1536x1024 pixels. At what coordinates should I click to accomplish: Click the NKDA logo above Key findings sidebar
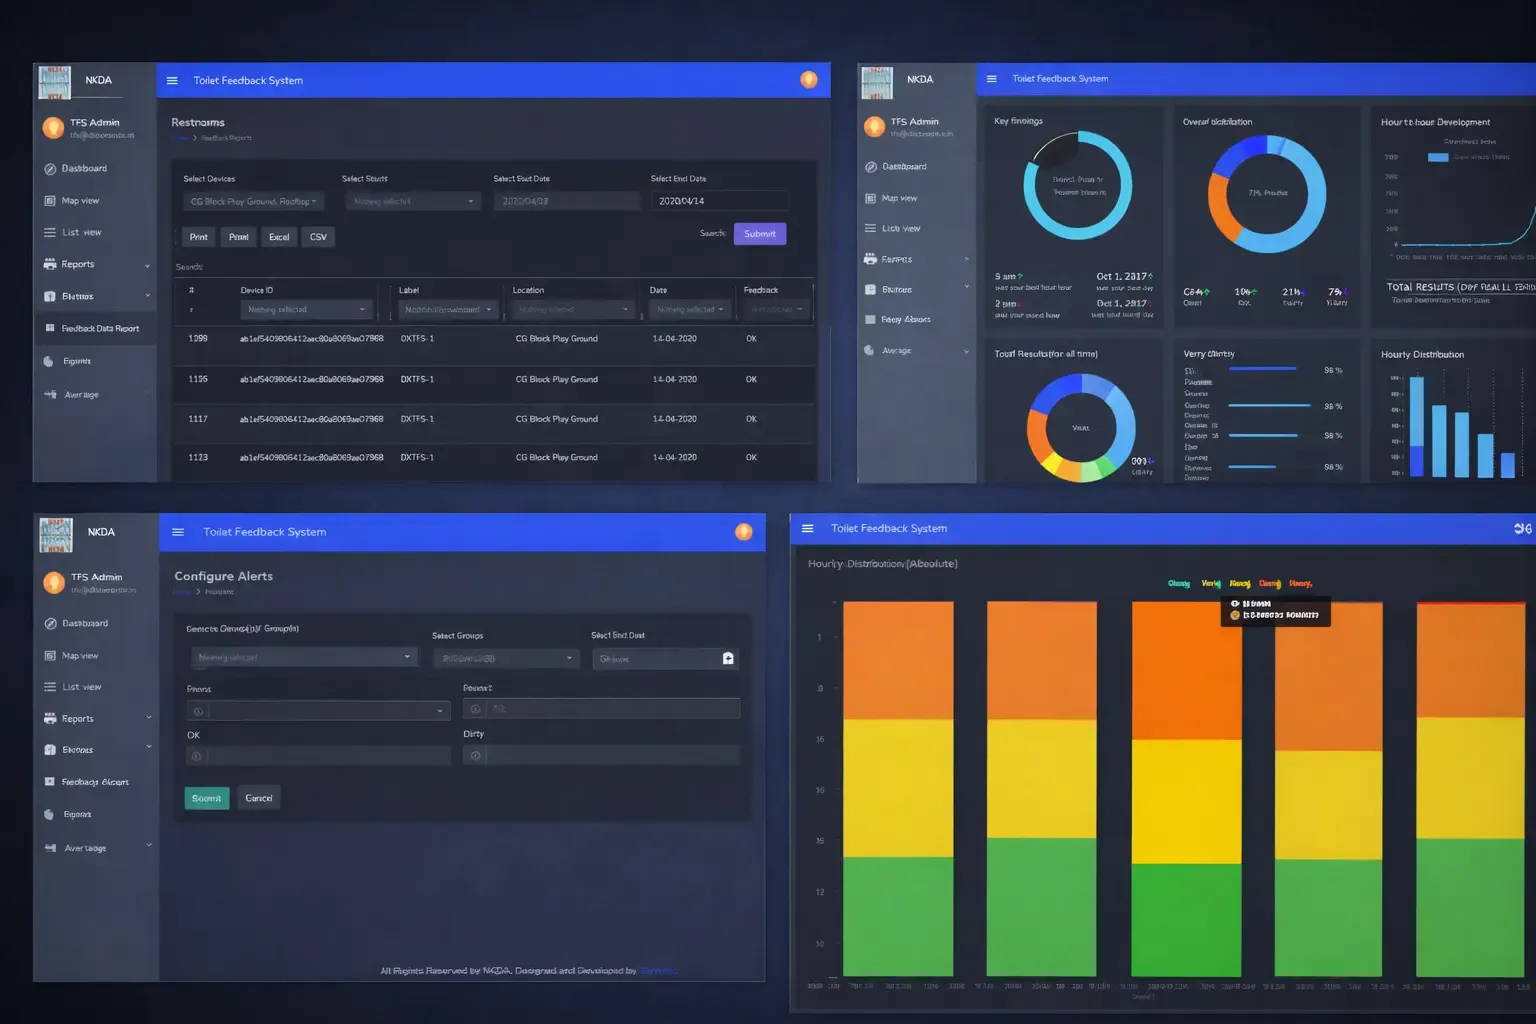pos(877,82)
